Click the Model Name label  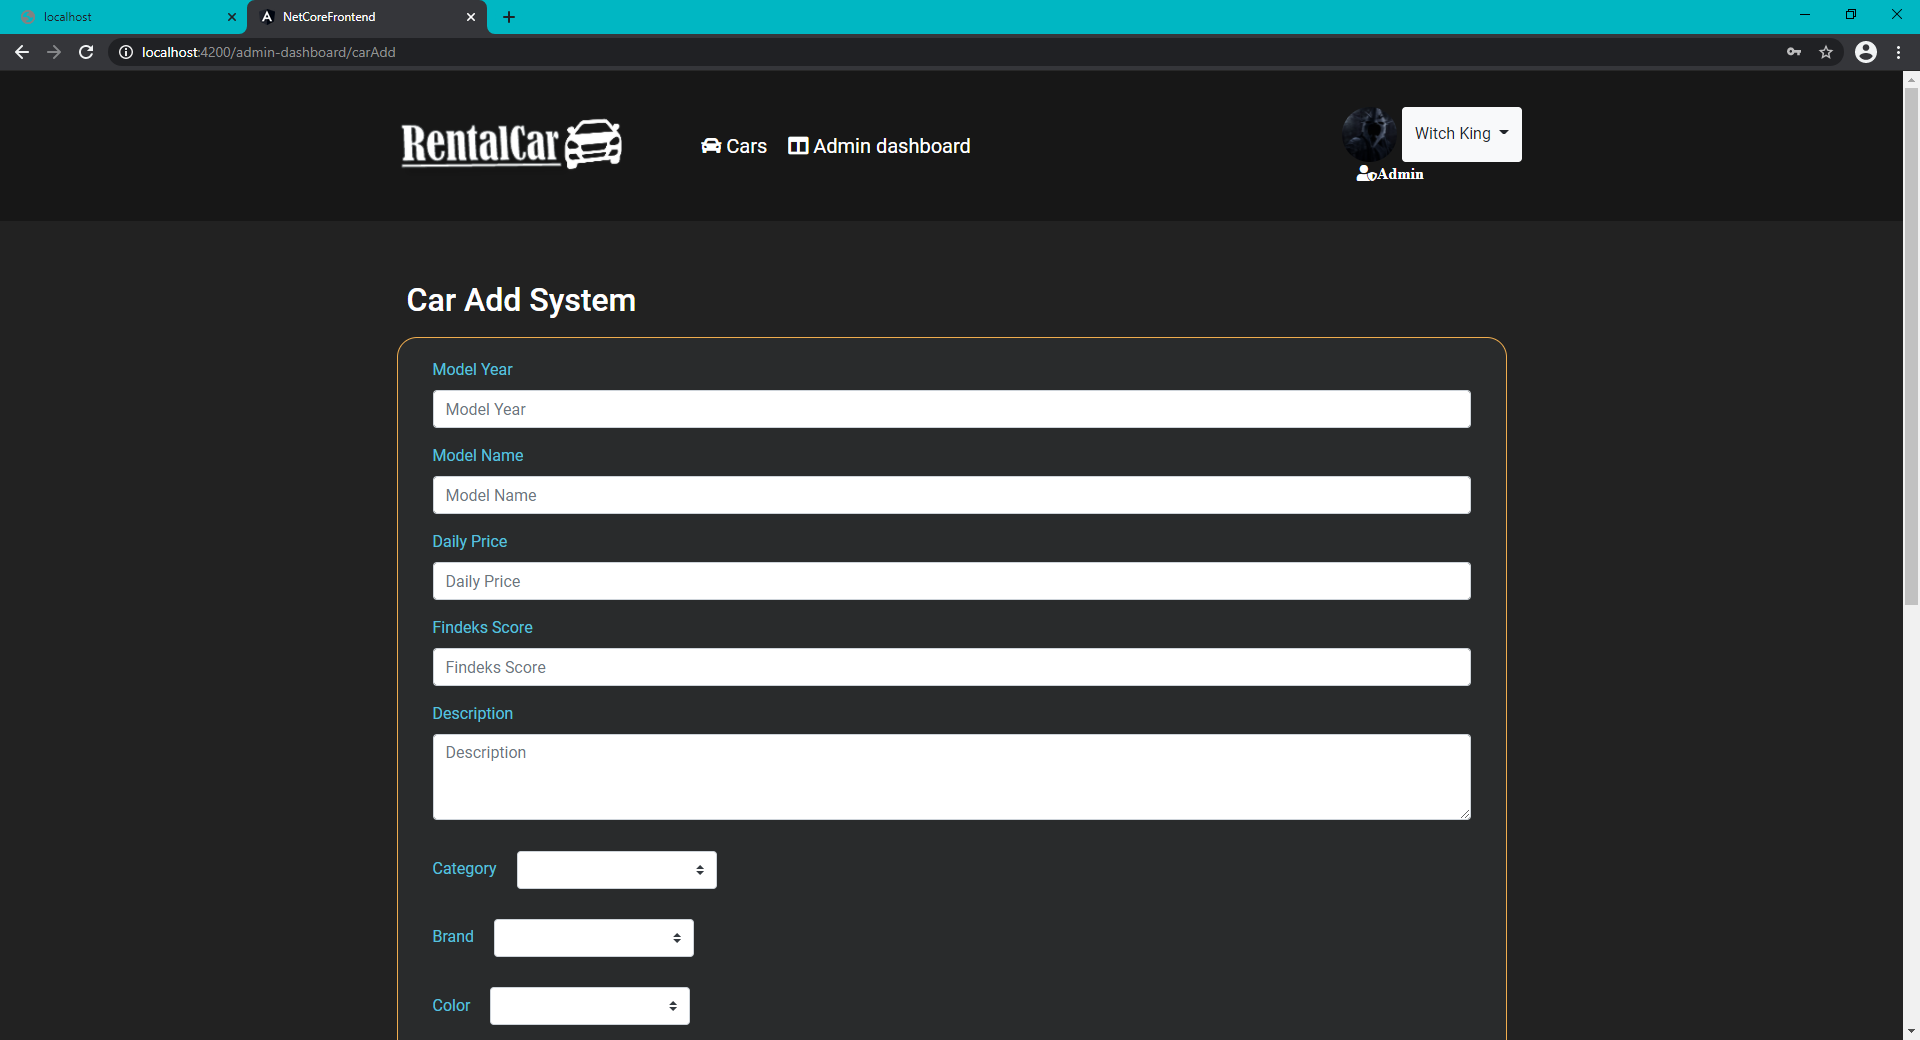coord(478,456)
